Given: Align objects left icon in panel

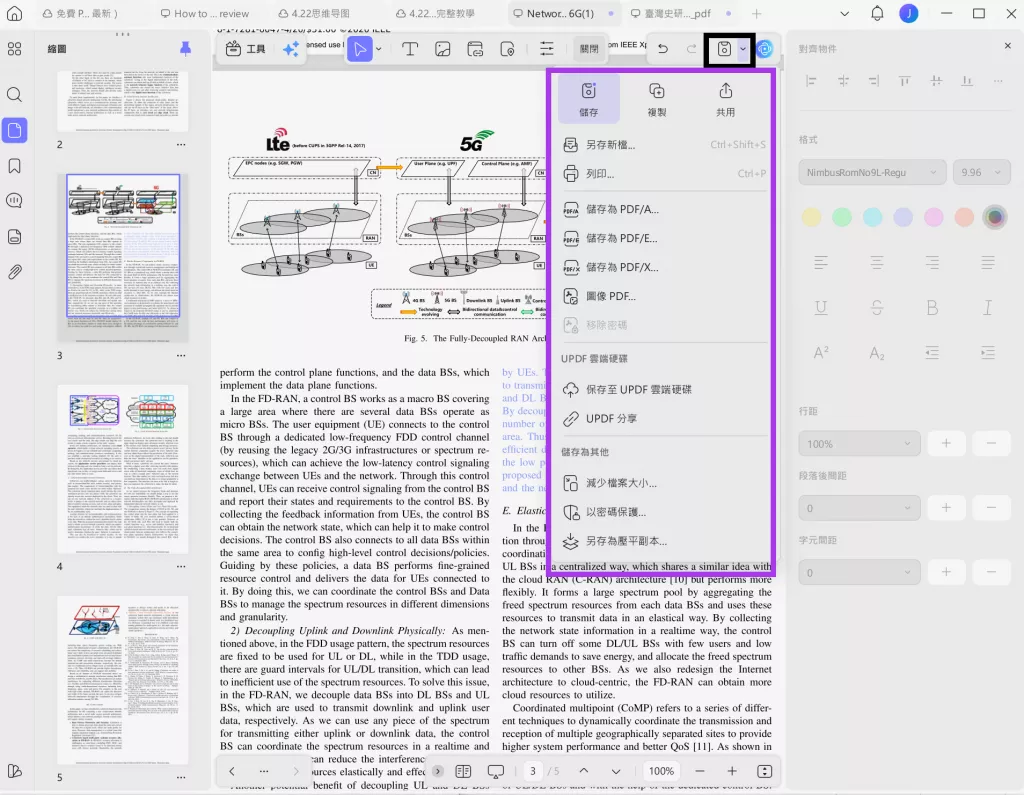Looking at the screenshot, I should tap(811, 81).
